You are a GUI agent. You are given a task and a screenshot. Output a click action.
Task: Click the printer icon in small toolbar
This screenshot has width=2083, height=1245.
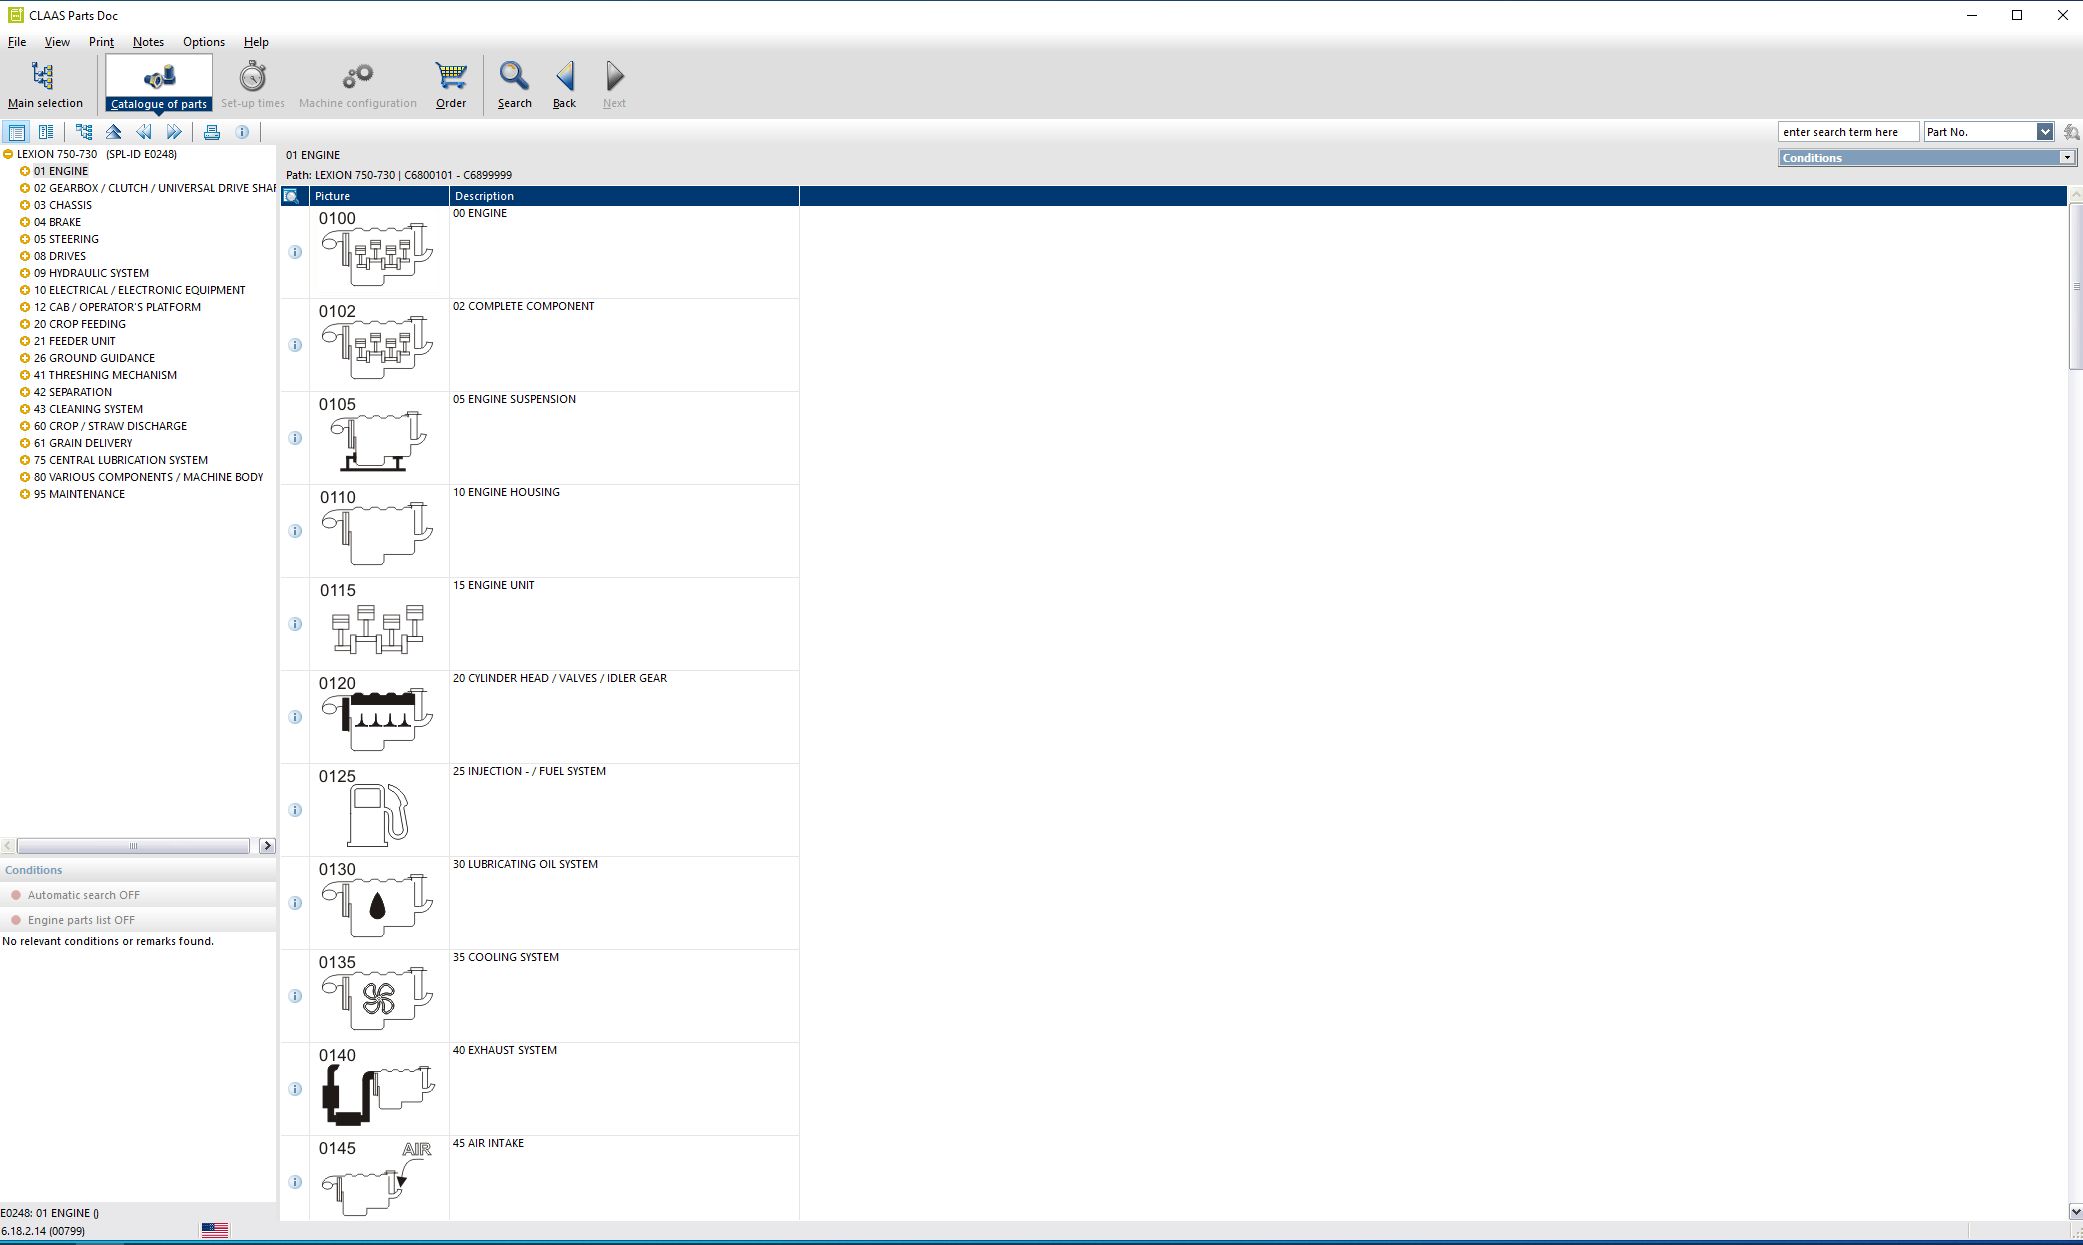(212, 132)
